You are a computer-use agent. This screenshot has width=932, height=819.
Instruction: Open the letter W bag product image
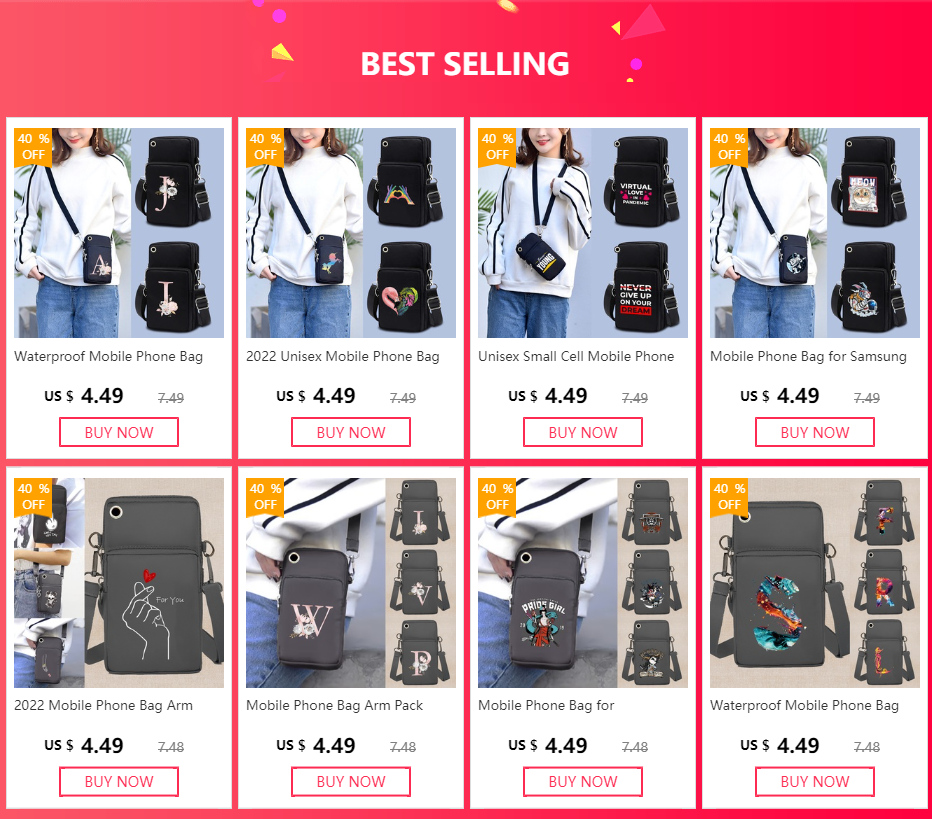(x=351, y=583)
